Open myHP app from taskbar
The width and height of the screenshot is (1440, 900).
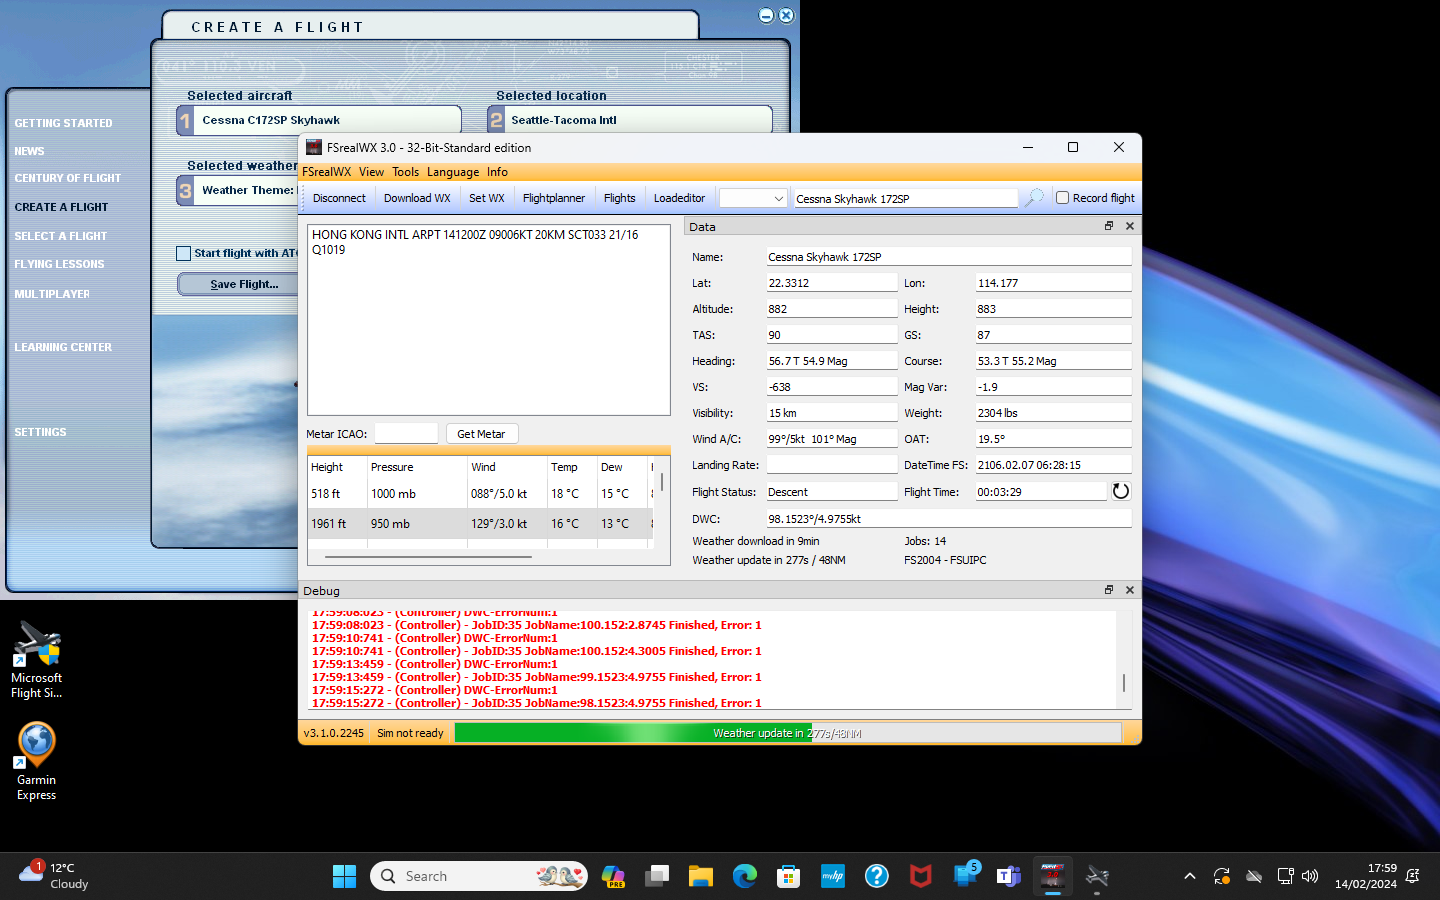(833, 876)
